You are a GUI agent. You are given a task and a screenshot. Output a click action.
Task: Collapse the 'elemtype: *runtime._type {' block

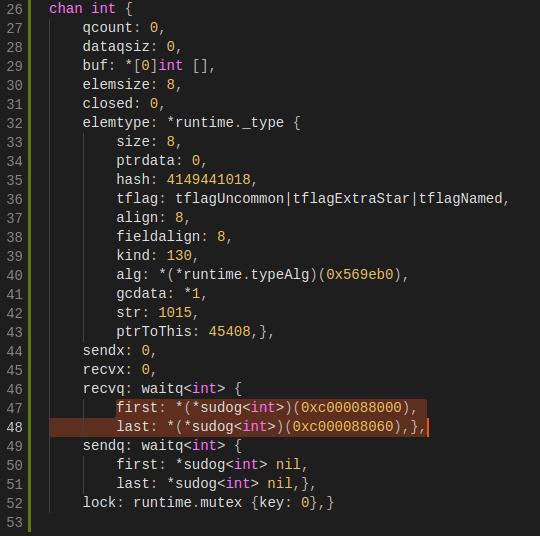coord(191,123)
